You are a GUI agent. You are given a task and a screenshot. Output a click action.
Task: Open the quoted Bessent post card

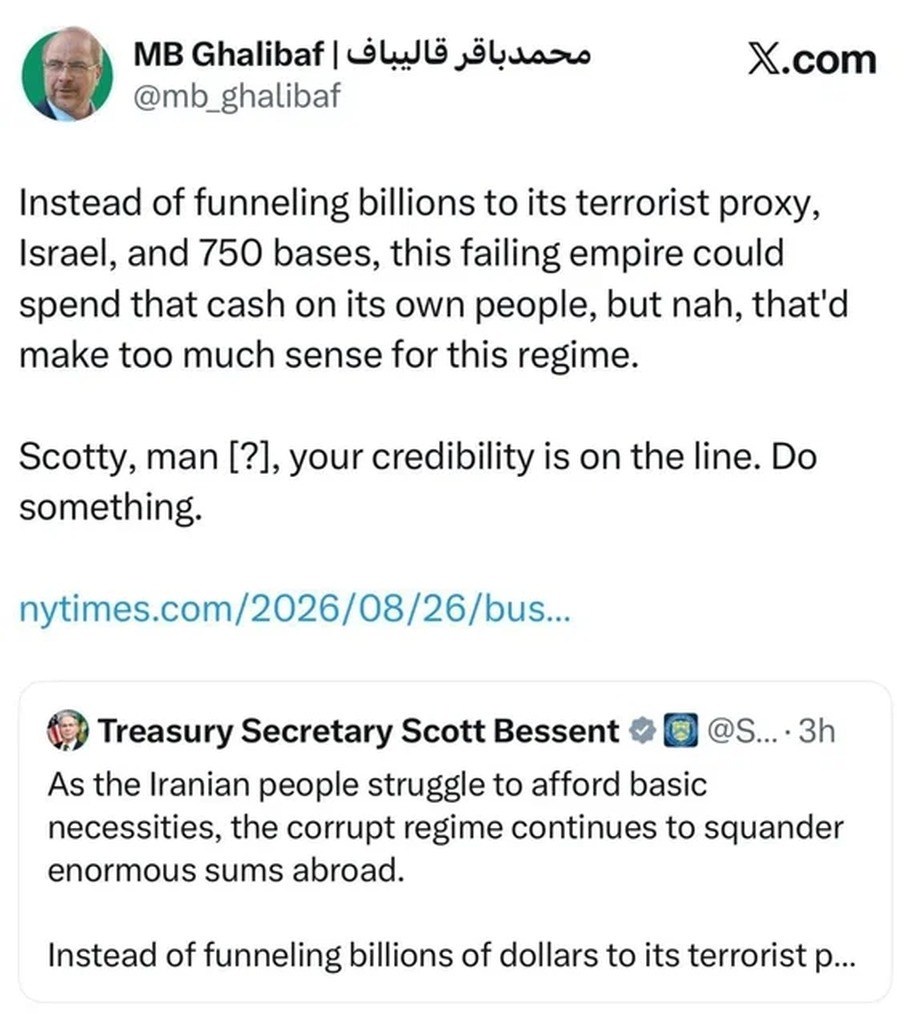click(455, 841)
